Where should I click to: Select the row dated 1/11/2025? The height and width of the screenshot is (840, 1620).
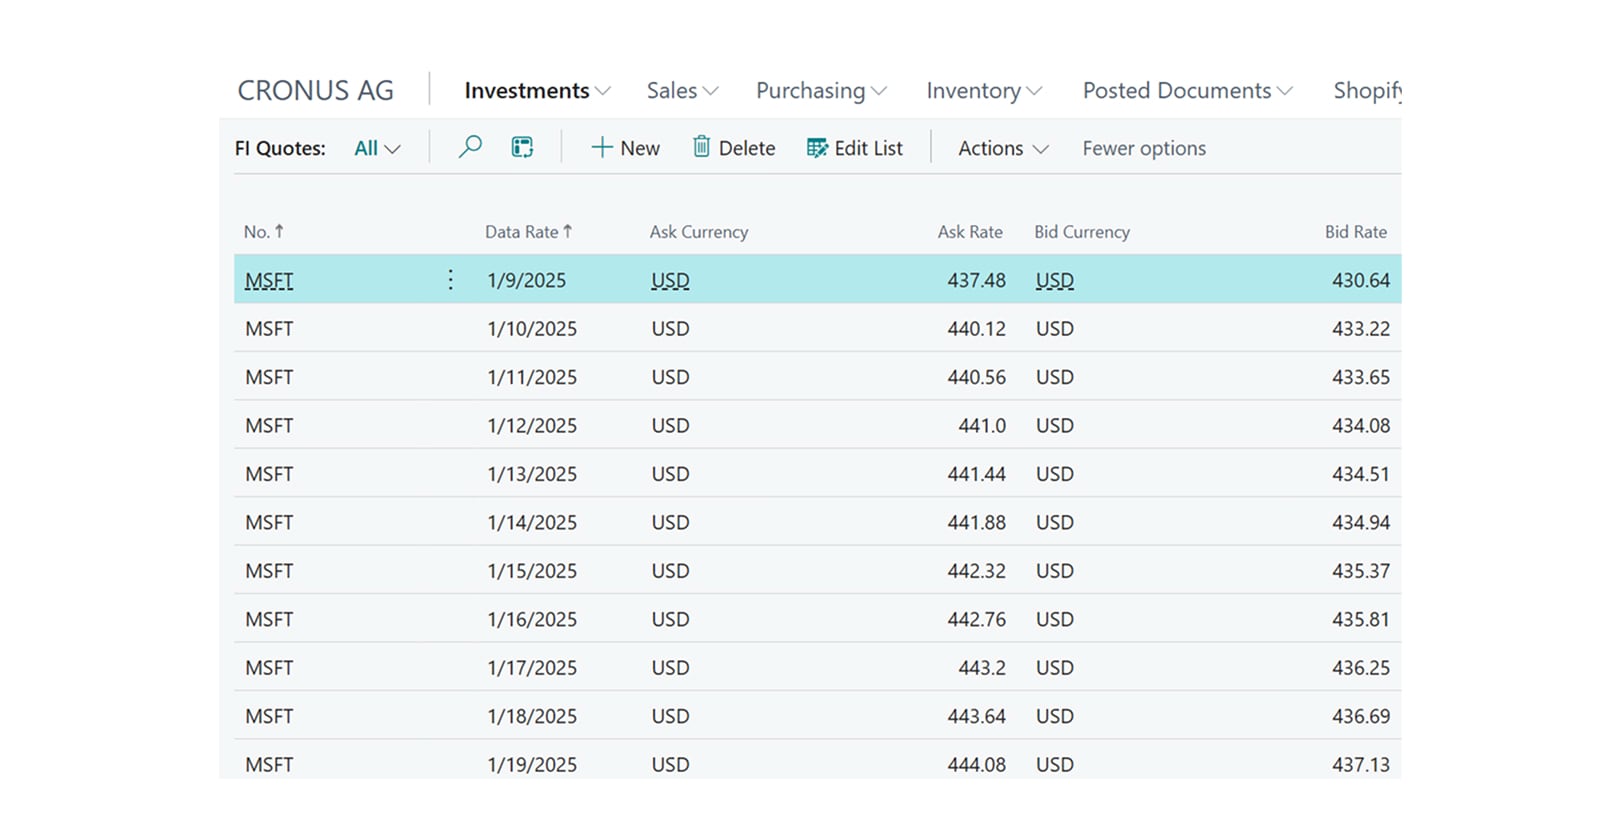(x=817, y=377)
